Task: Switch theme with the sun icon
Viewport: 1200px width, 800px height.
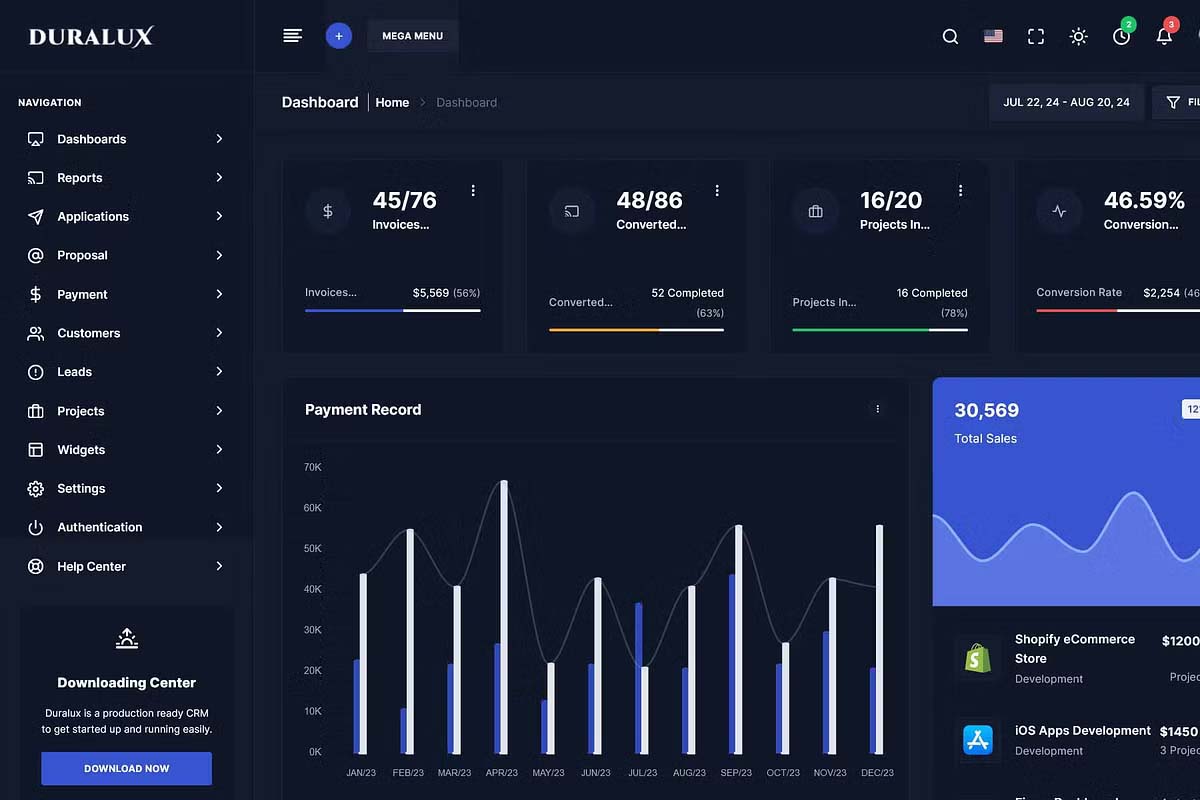Action: pos(1078,36)
